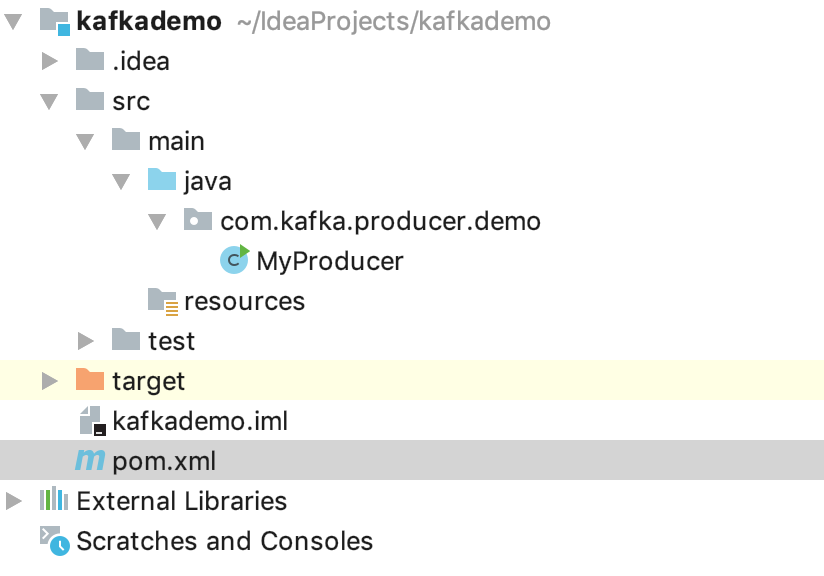Click the Maven pom.xml file icon
The width and height of the screenshot is (824, 576).
click(x=90, y=461)
